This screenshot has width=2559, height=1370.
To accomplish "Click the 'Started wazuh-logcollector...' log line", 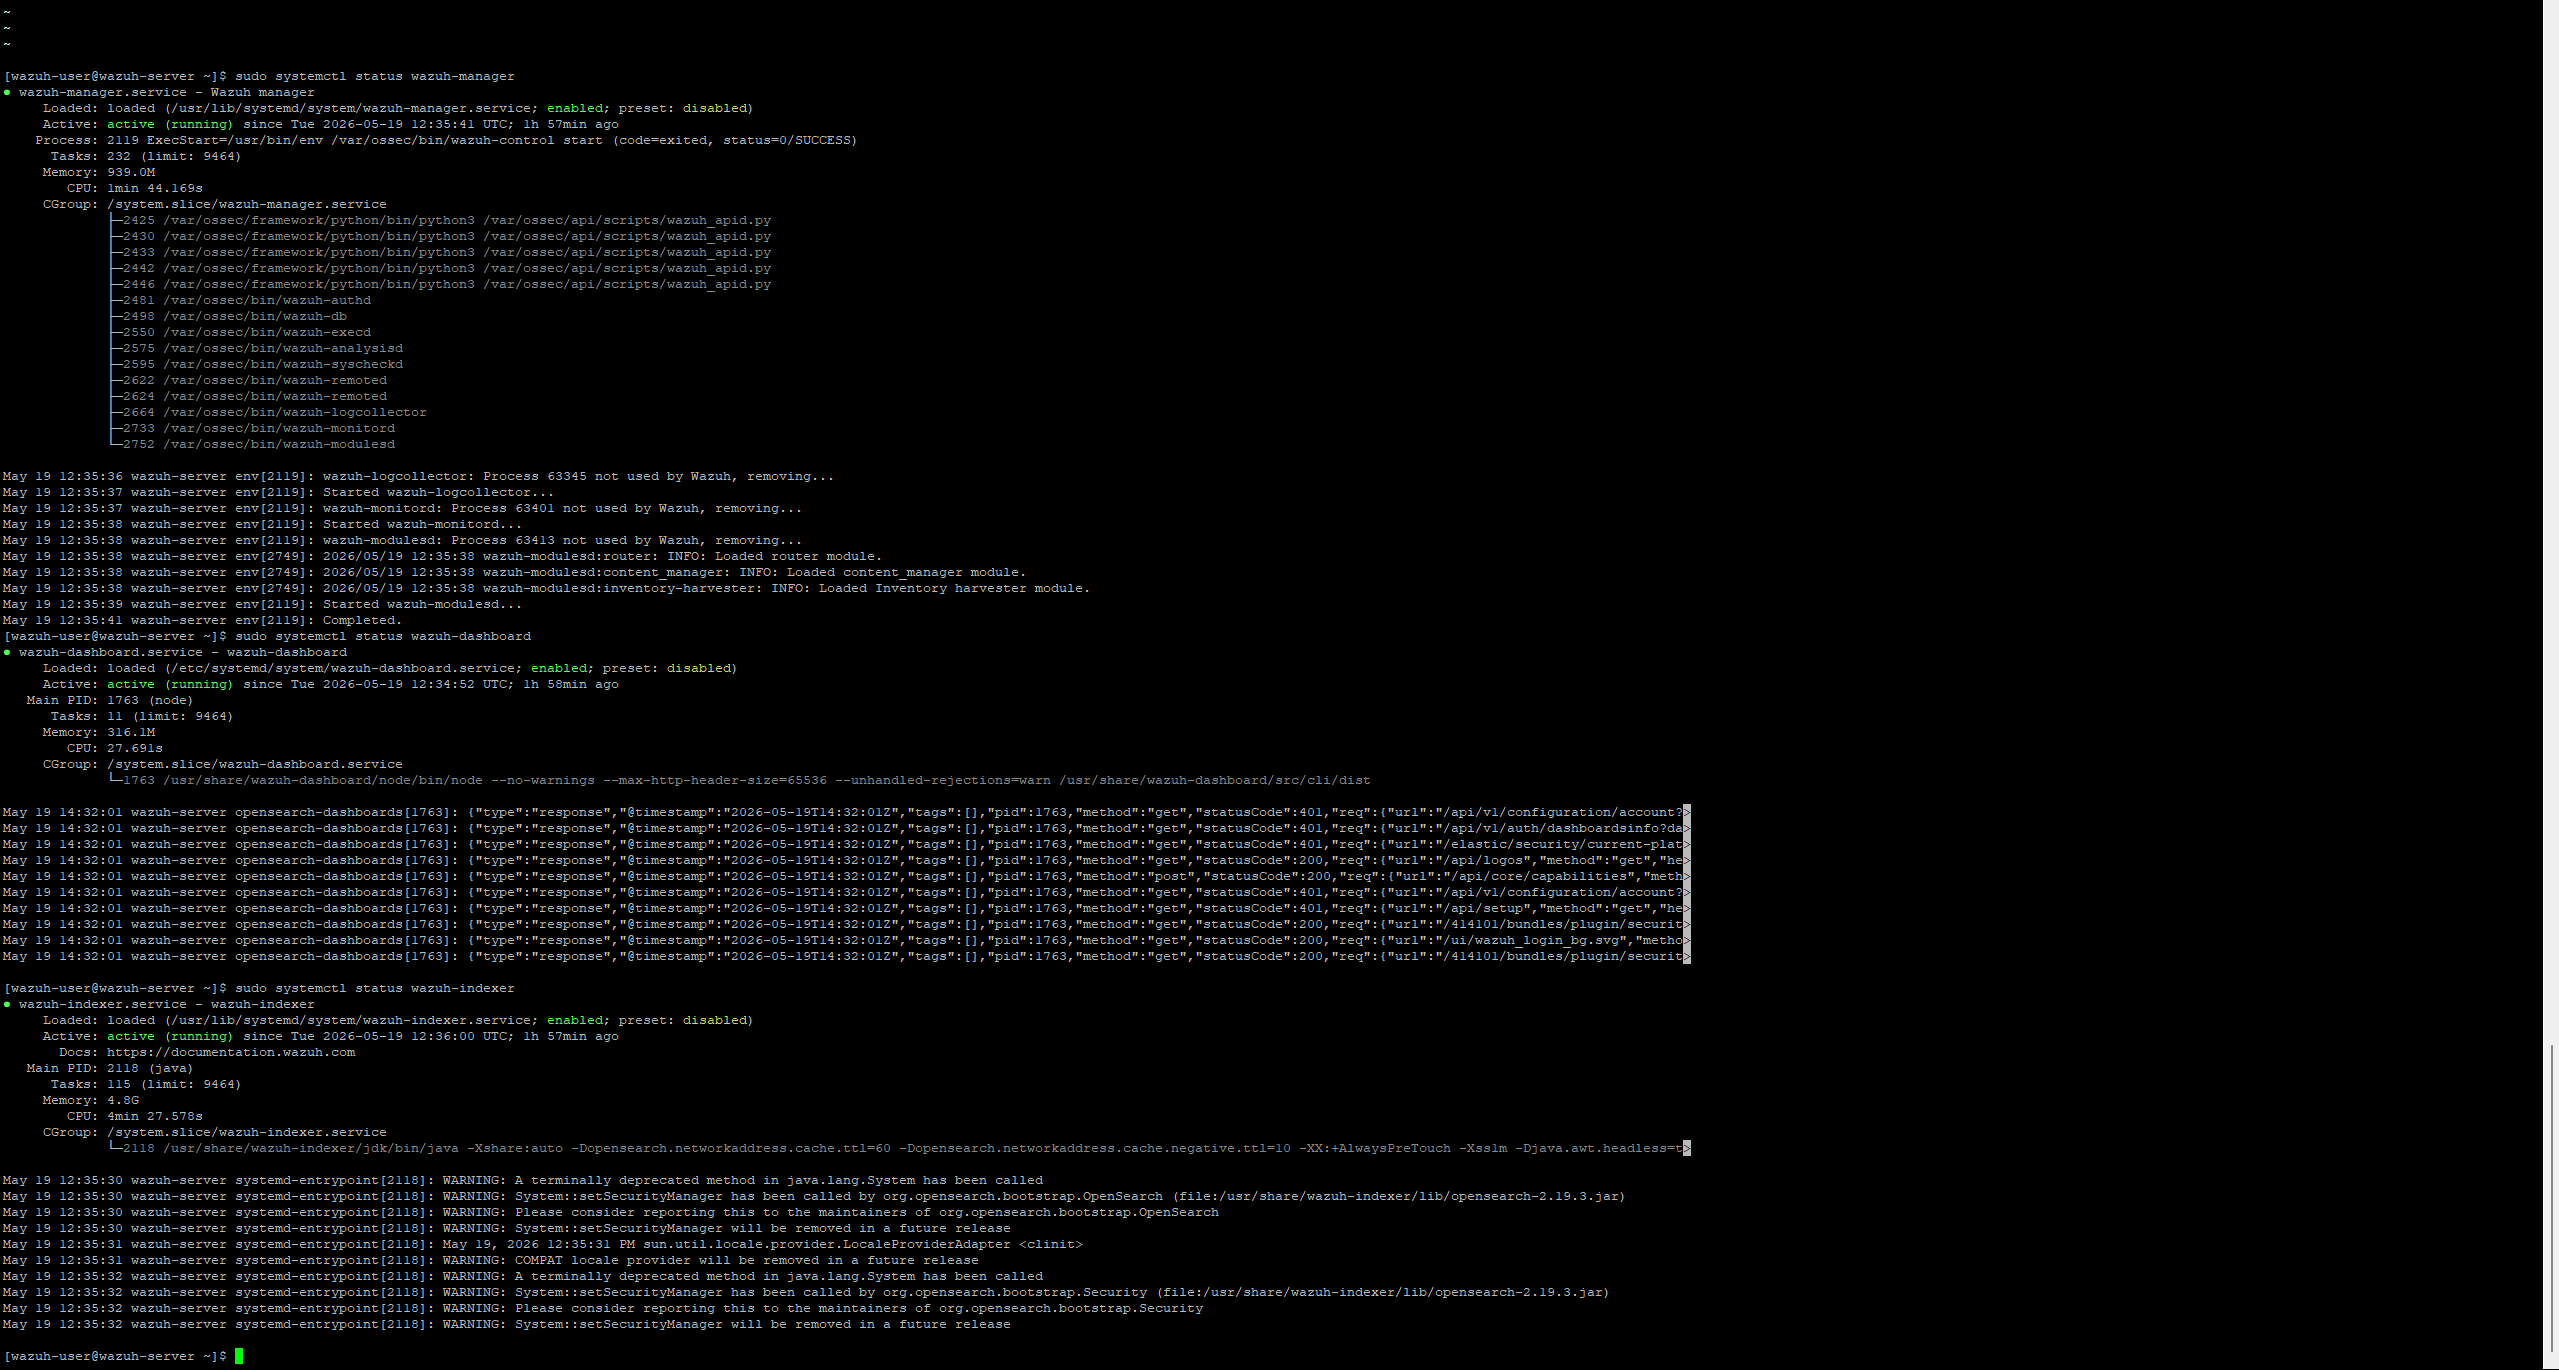I will (278, 492).
